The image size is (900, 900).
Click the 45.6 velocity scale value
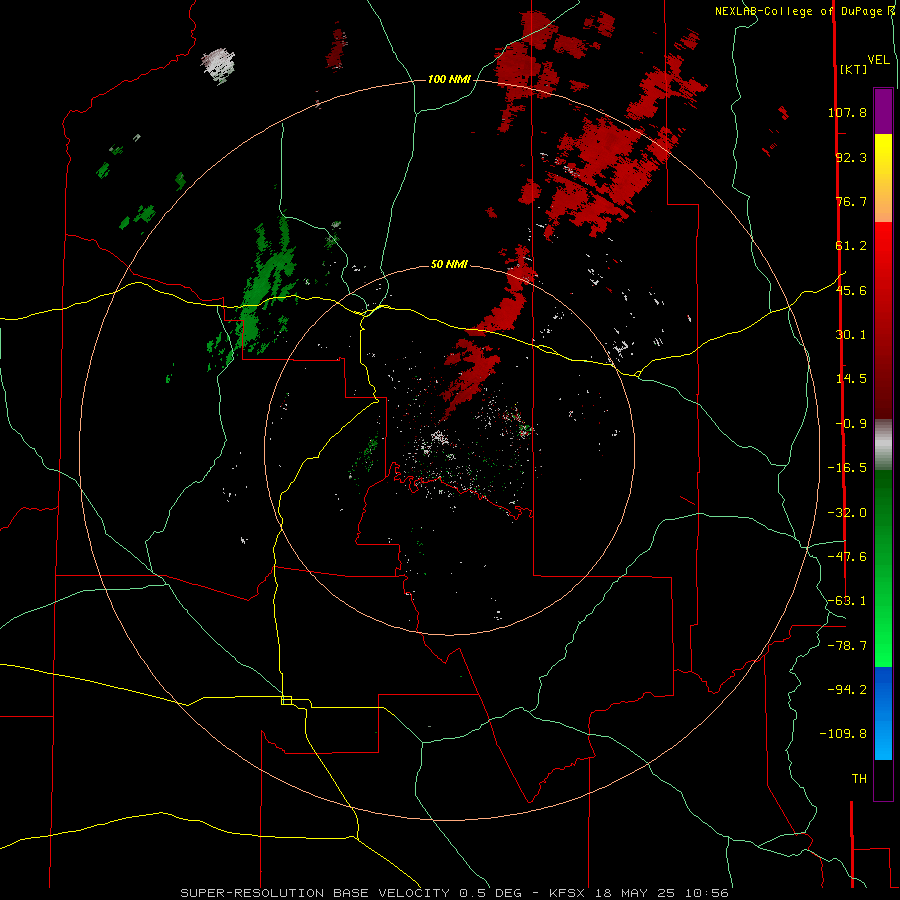point(851,290)
